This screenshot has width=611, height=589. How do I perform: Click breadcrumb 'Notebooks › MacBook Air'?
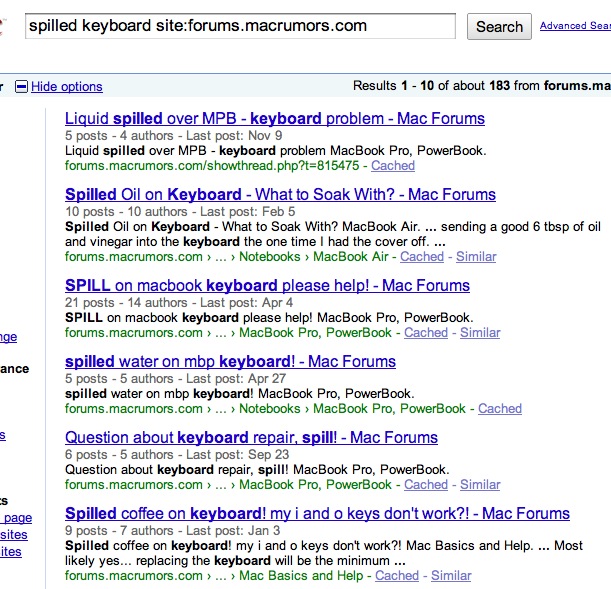tap(314, 257)
